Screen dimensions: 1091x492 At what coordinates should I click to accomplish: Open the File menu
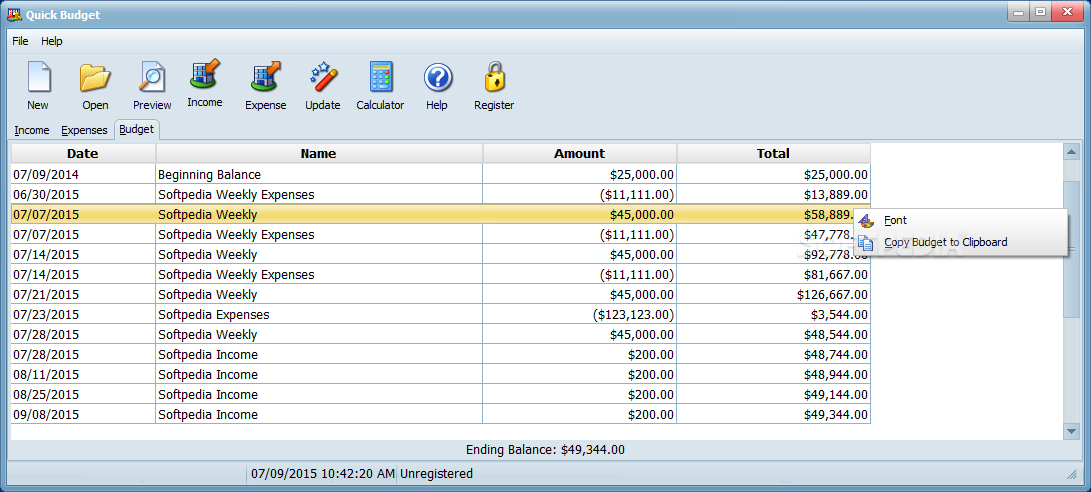coord(20,41)
